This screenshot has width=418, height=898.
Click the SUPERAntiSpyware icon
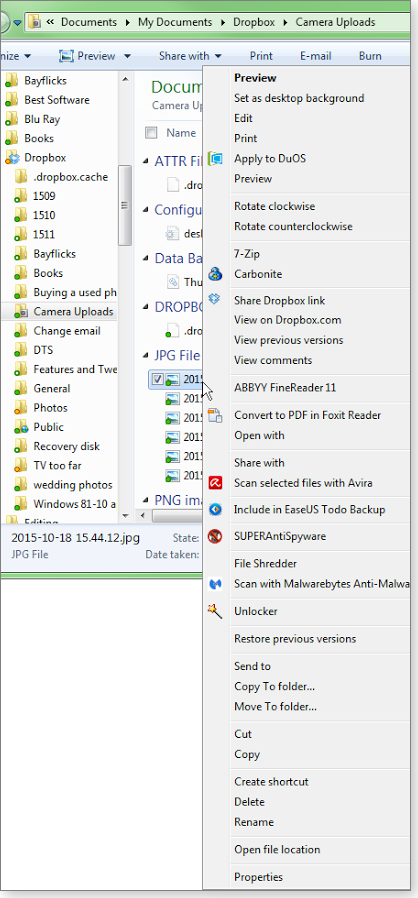pos(215,537)
